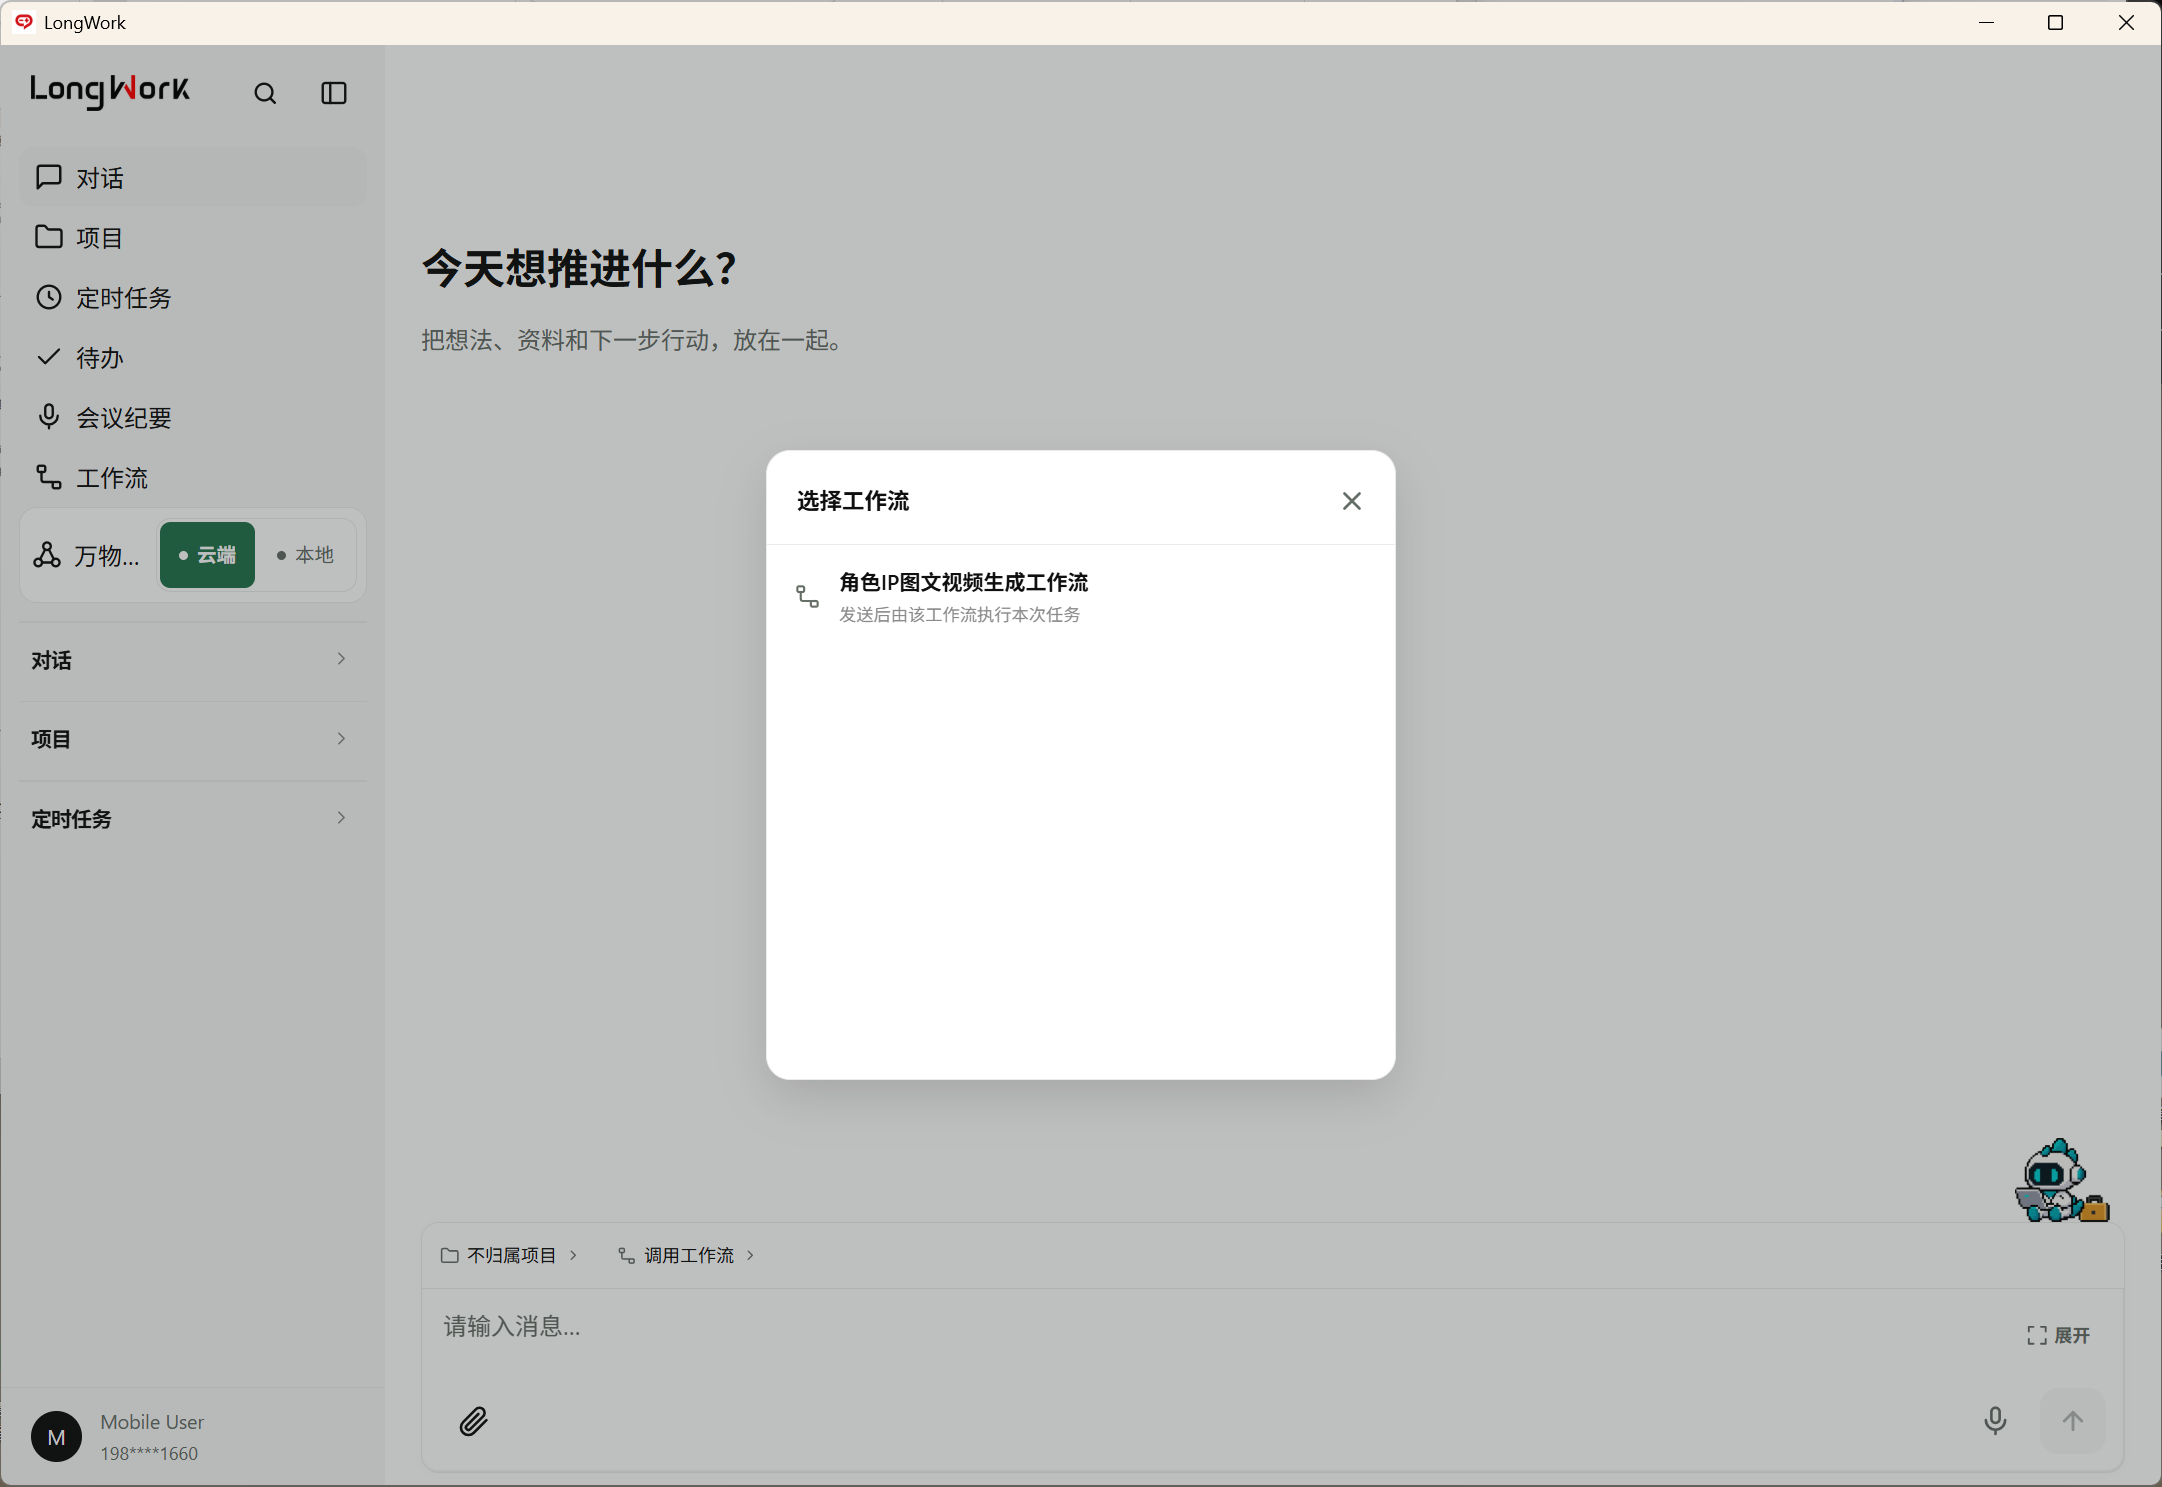Click the microphone icon beside 会议纪要
Viewport: 2162px width, 1487px height.
[x=48, y=416]
